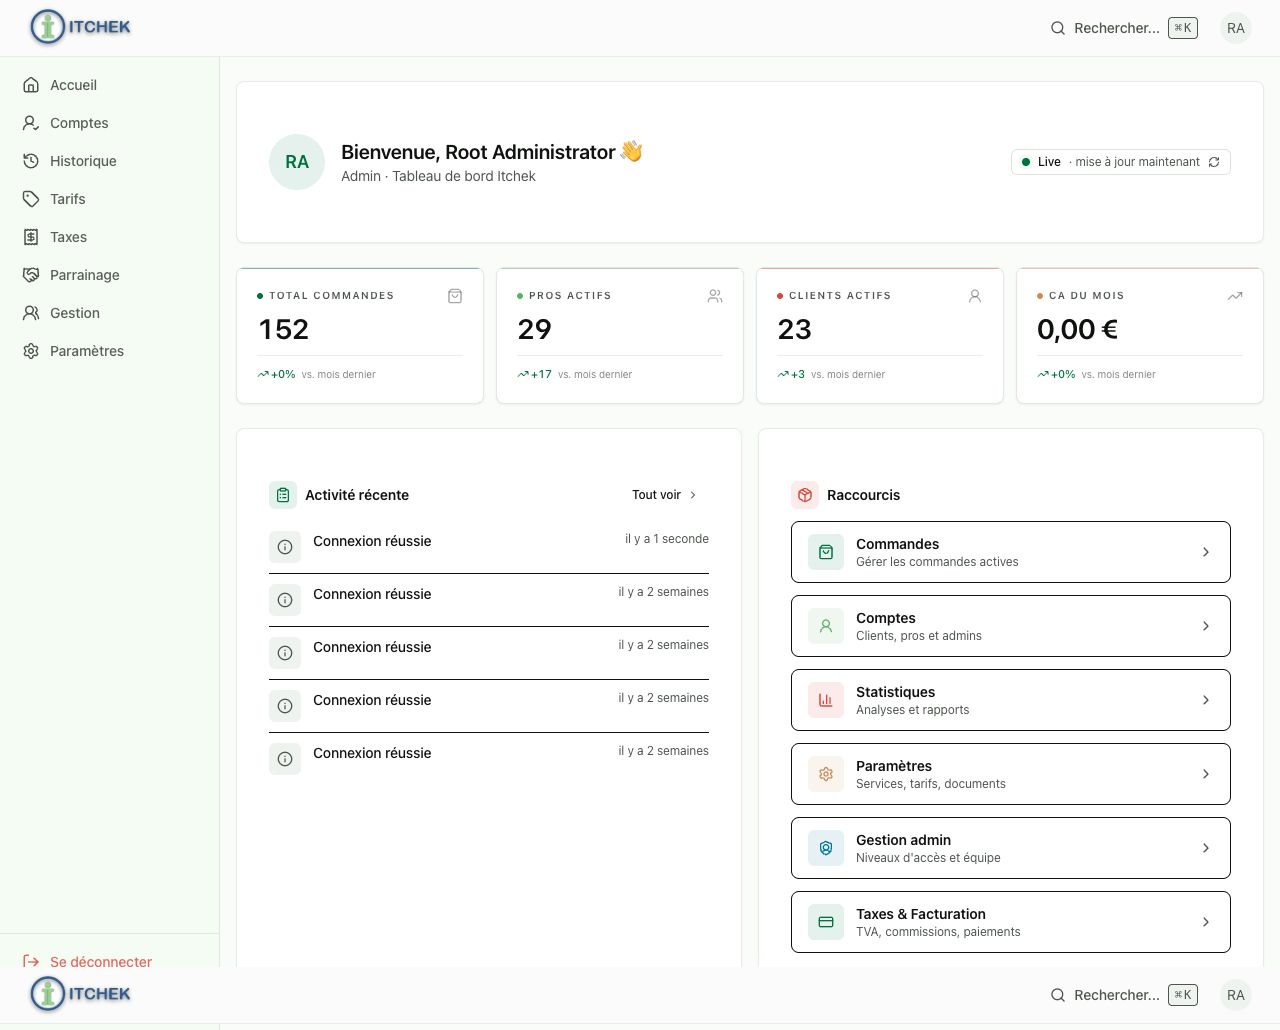Click the credit card icon for Taxes & Facturation
This screenshot has height=1030, width=1280.
(x=826, y=922)
